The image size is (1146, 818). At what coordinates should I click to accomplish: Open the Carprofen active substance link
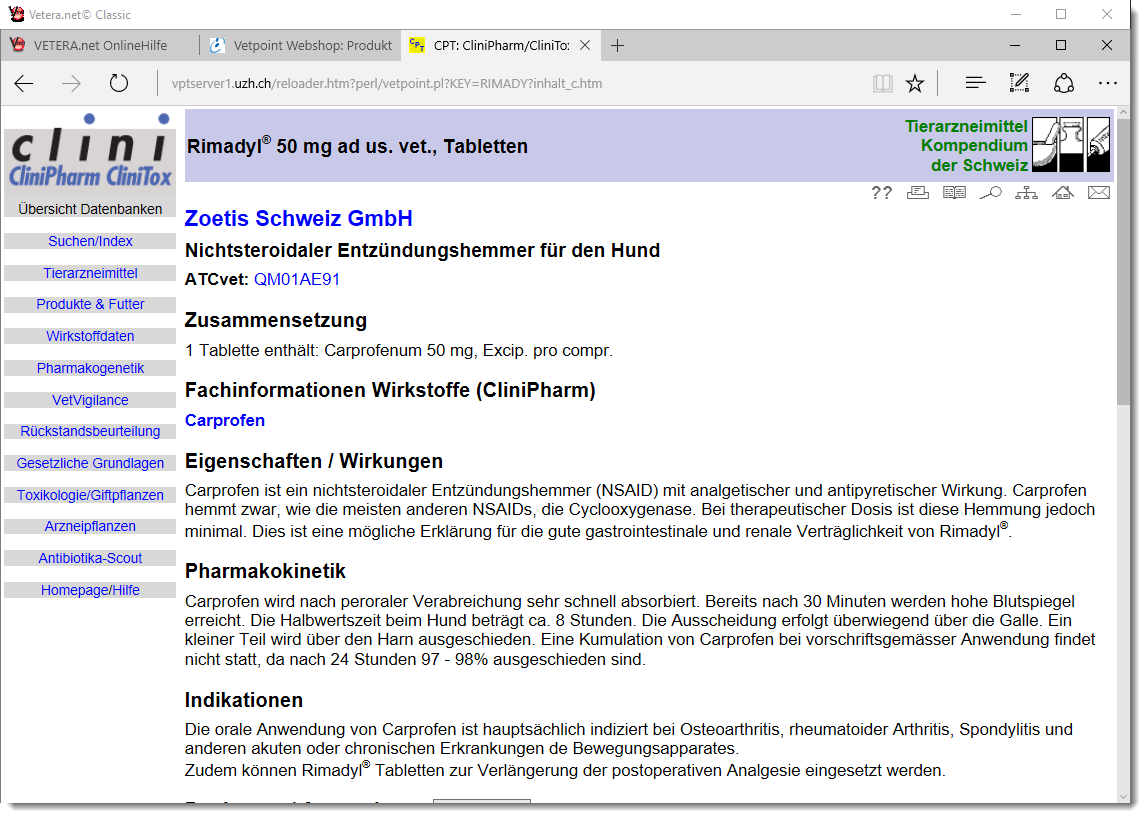[225, 420]
